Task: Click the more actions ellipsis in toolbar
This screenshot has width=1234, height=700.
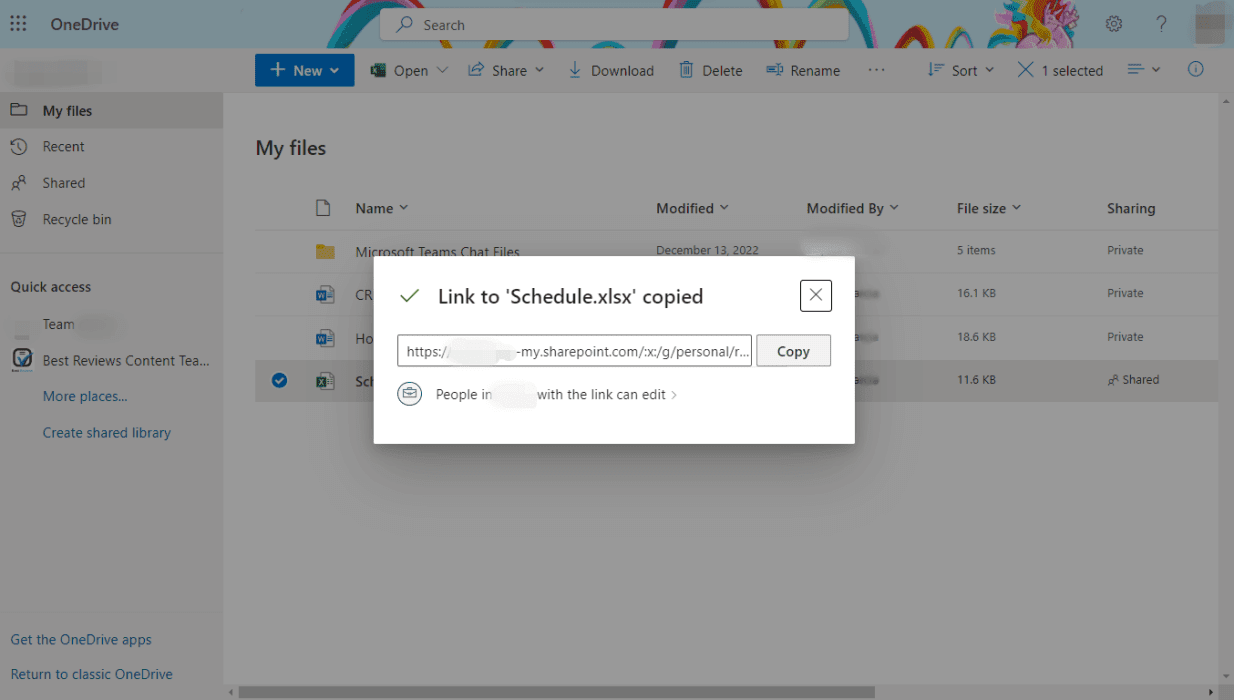Action: click(877, 70)
